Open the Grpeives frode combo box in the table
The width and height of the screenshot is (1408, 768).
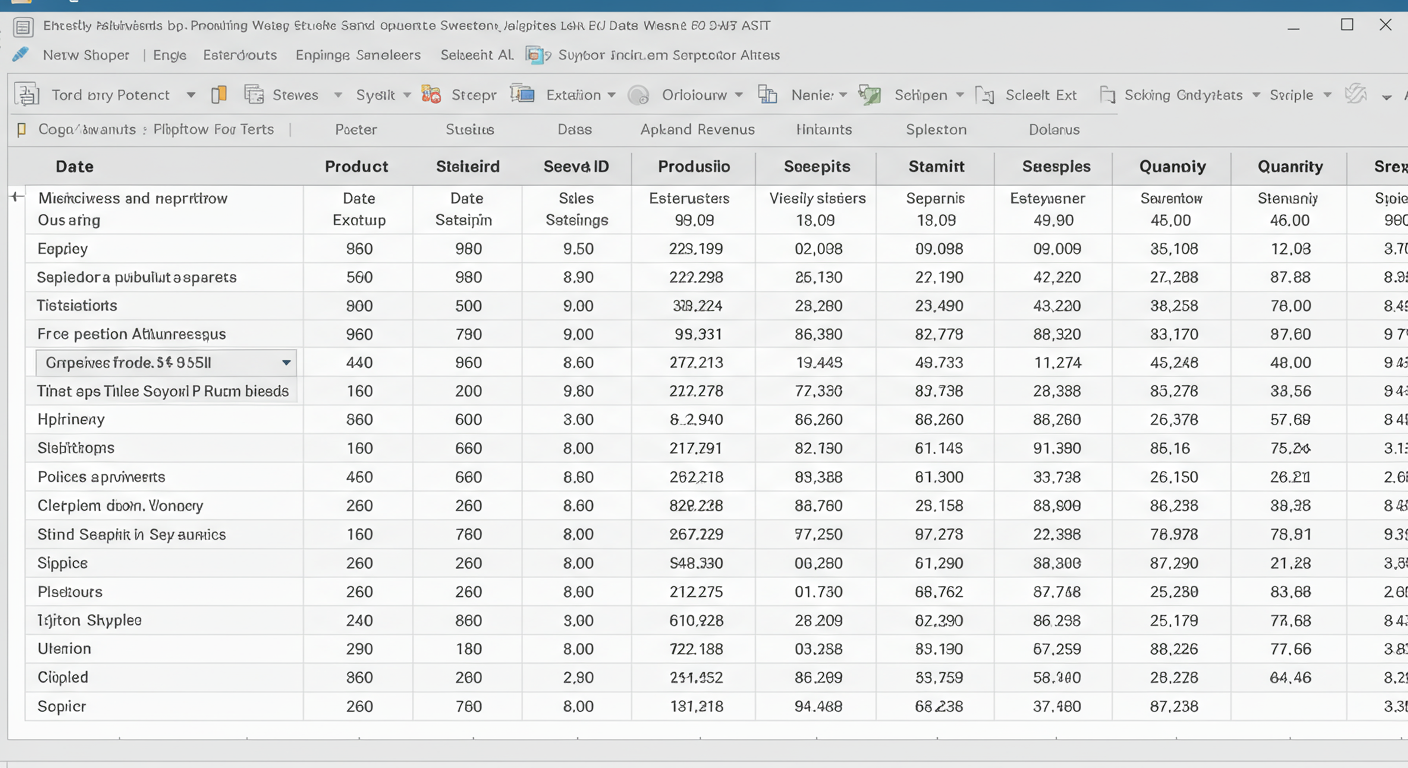click(286, 363)
